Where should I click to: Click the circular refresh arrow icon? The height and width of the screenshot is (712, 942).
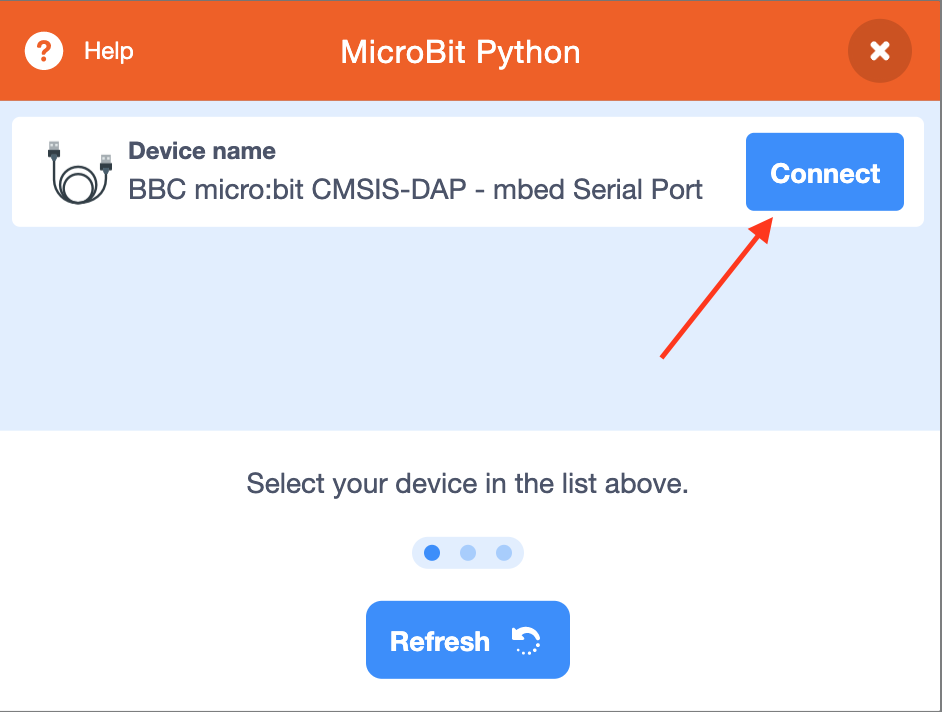pyautogui.click(x=526, y=640)
